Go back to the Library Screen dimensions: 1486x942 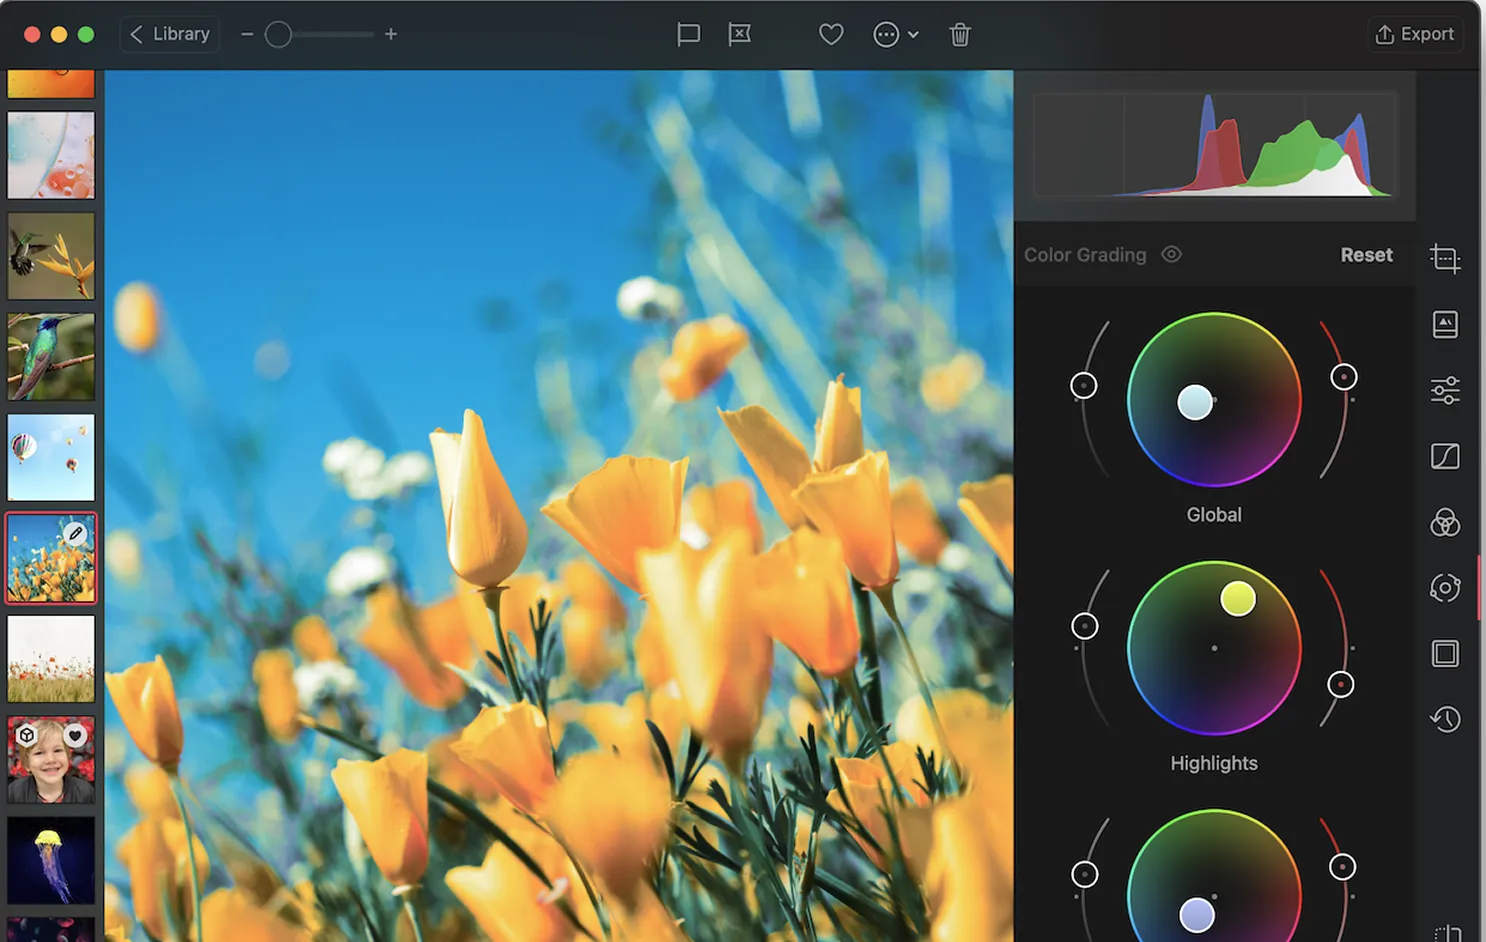pyautogui.click(x=170, y=34)
